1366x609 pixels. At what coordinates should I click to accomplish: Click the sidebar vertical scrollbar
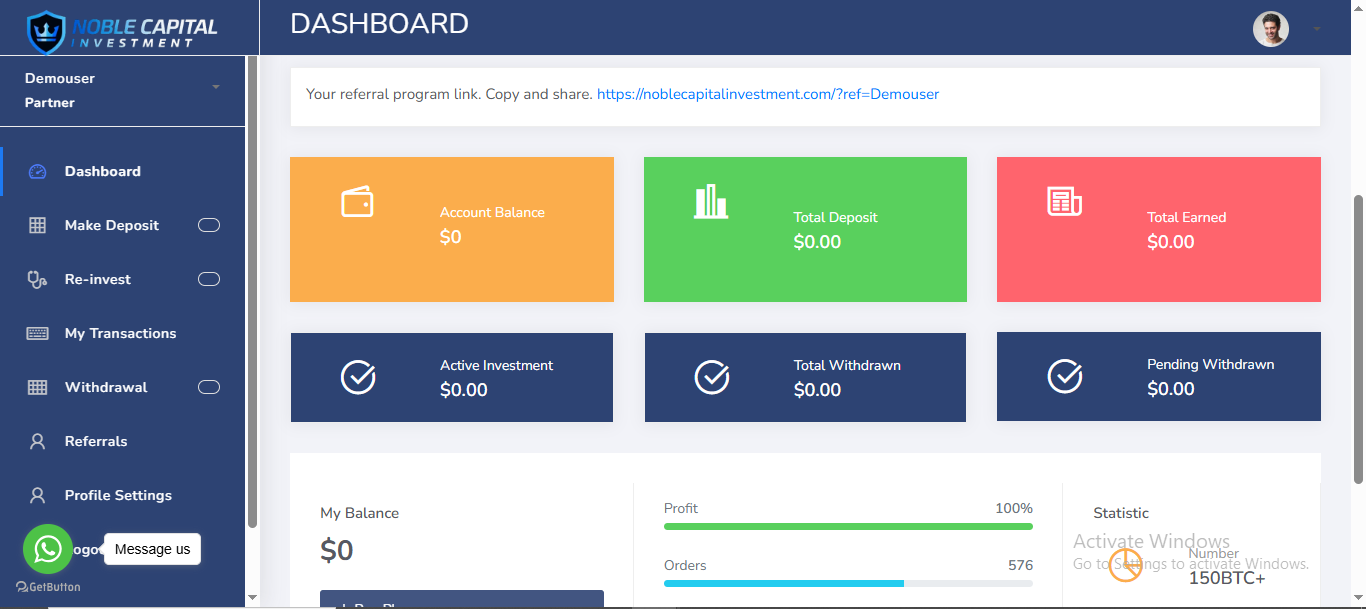click(252, 292)
